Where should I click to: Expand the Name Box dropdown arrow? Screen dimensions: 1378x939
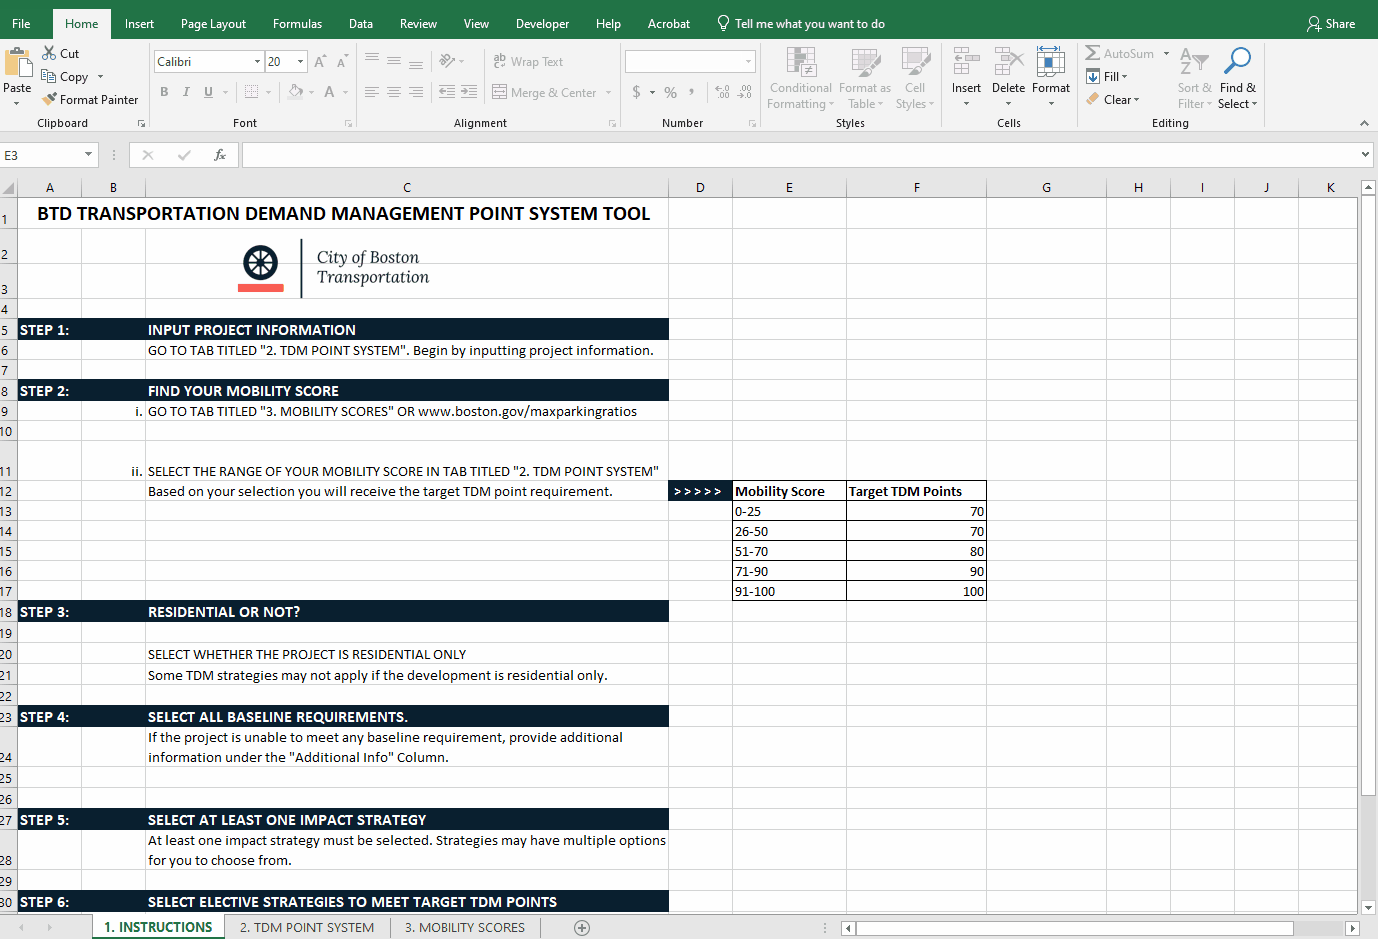tap(88, 155)
